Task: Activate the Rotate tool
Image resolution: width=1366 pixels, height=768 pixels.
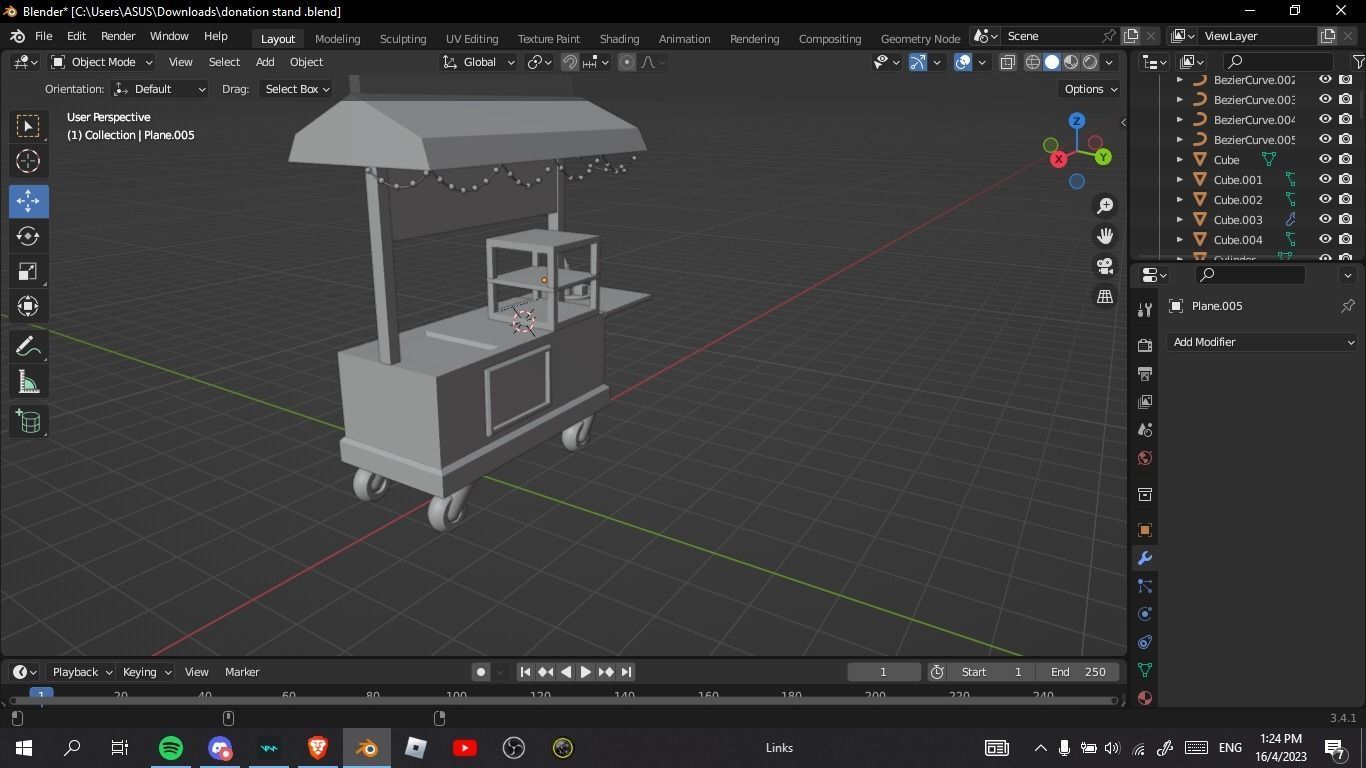Action: pyautogui.click(x=27, y=236)
